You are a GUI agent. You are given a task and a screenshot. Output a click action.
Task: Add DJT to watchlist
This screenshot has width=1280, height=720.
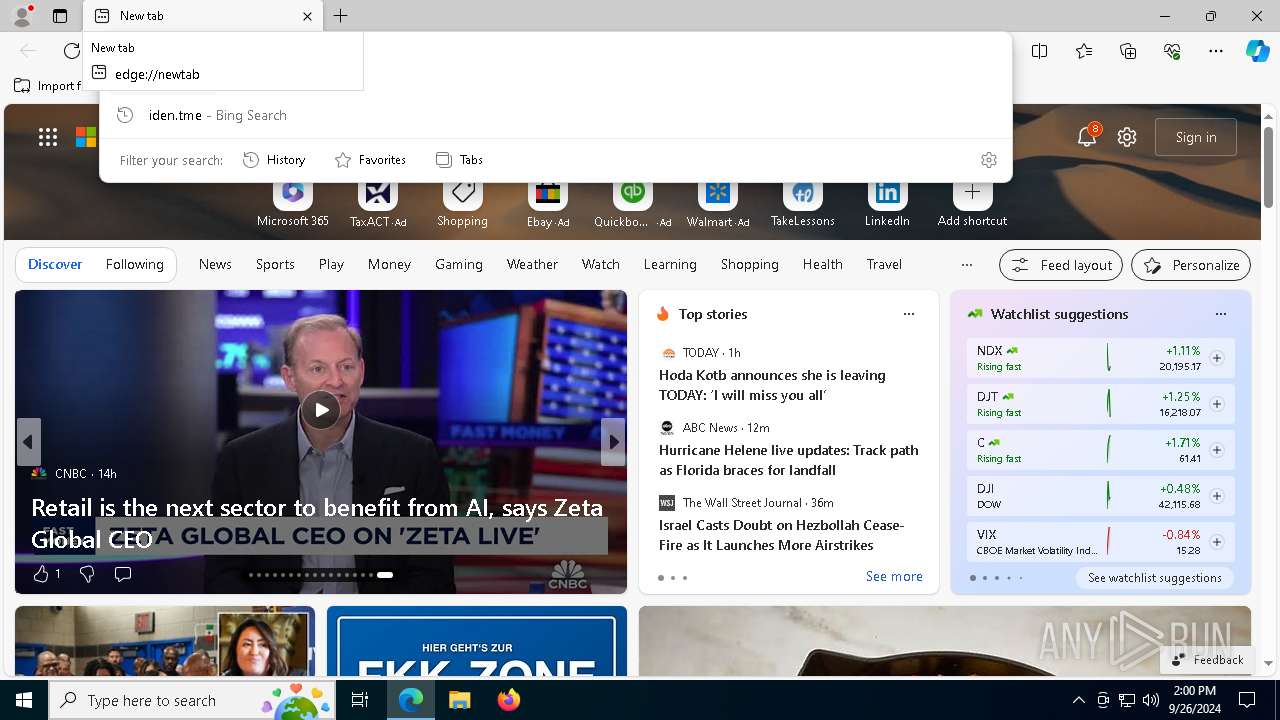[1217, 404]
